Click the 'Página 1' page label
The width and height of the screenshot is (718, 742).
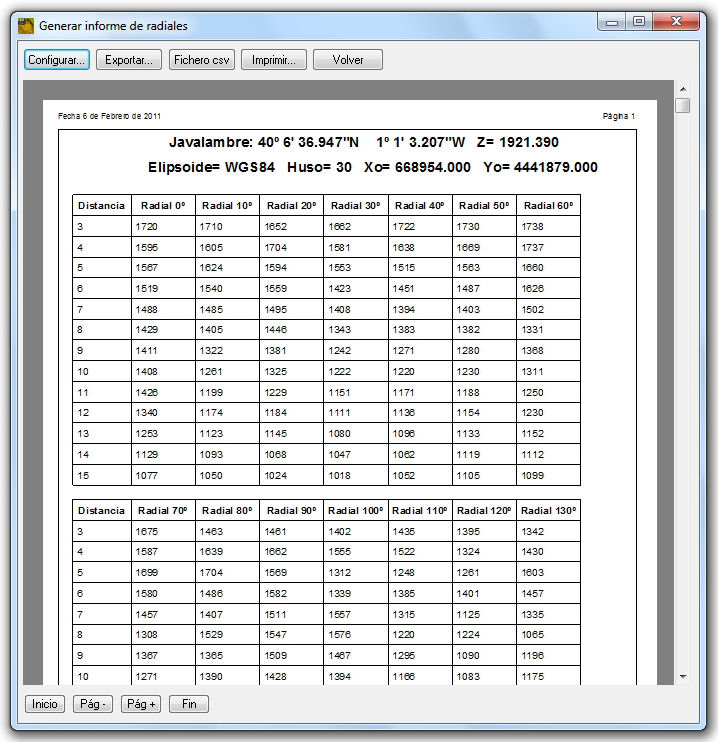(x=619, y=116)
